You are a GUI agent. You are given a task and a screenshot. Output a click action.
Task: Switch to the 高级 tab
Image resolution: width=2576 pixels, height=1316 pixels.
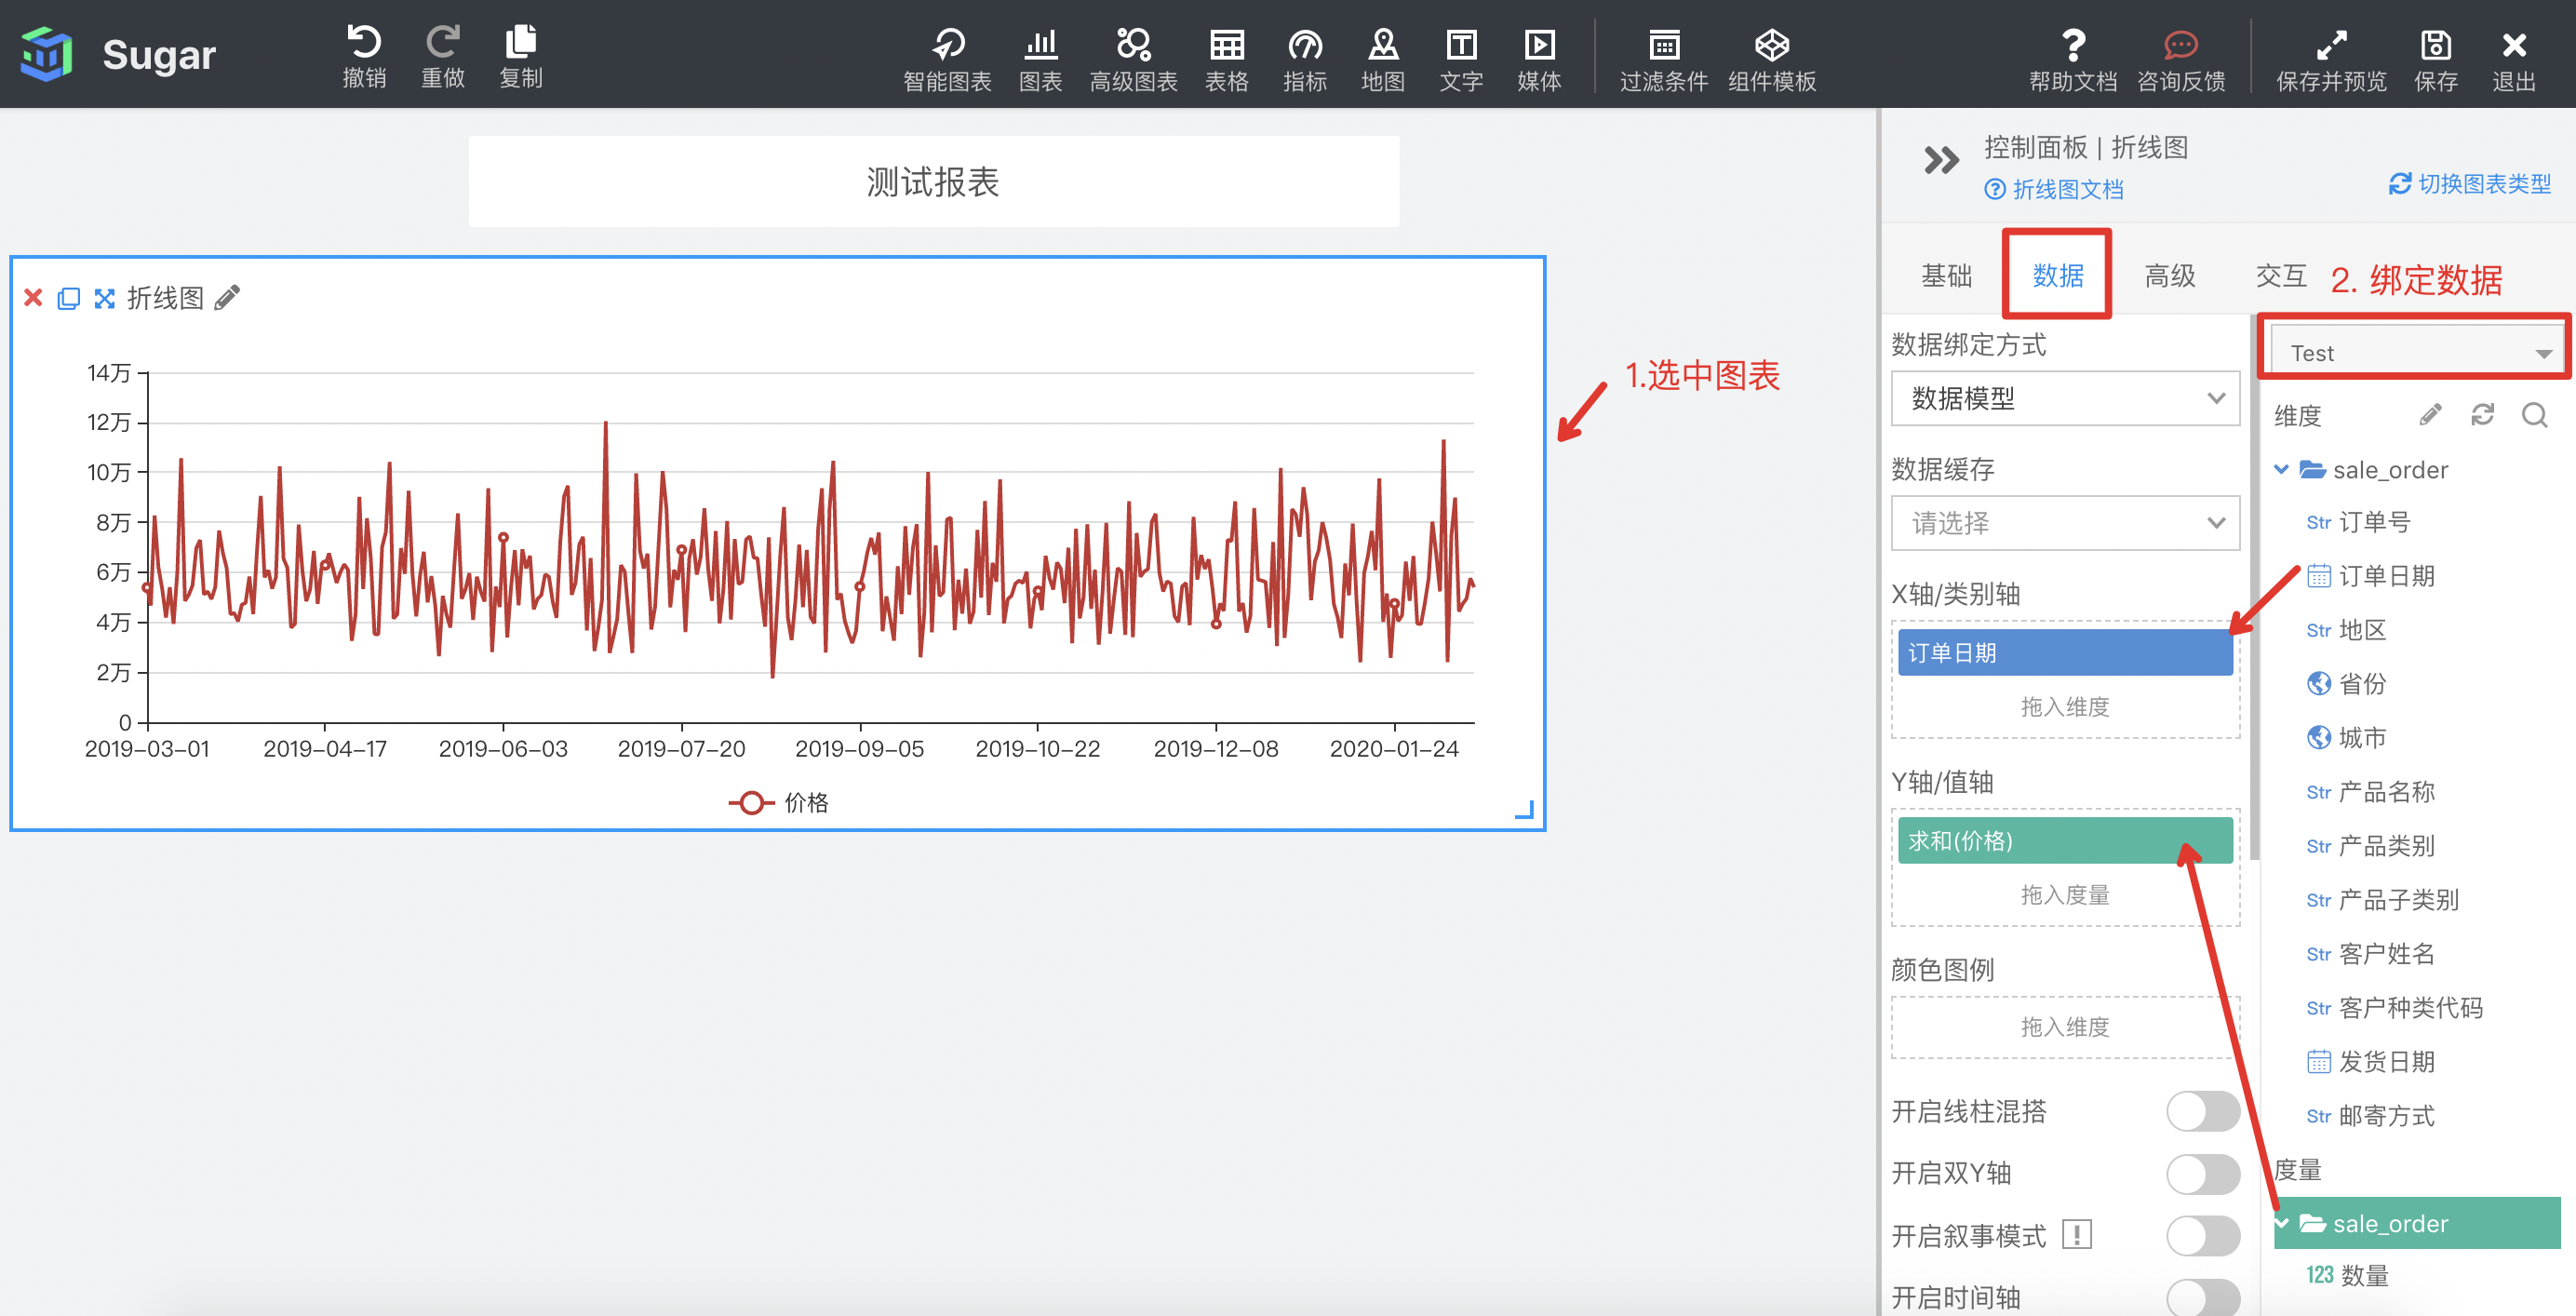(x=2169, y=275)
